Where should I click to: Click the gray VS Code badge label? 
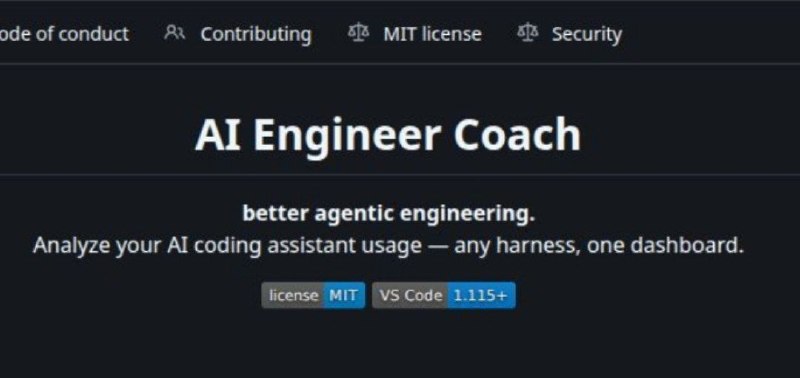[x=410, y=295]
